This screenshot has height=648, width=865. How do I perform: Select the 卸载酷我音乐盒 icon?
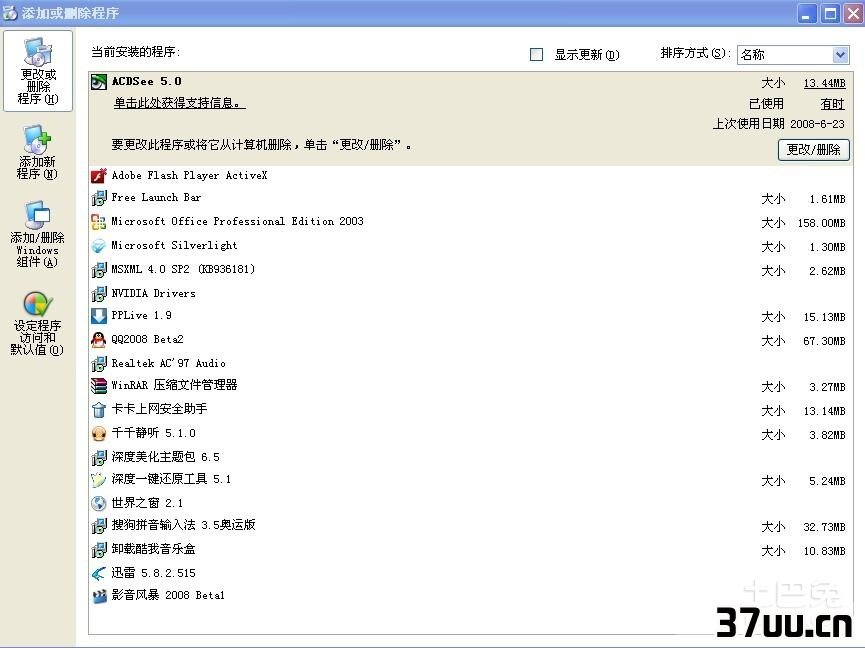click(99, 549)
